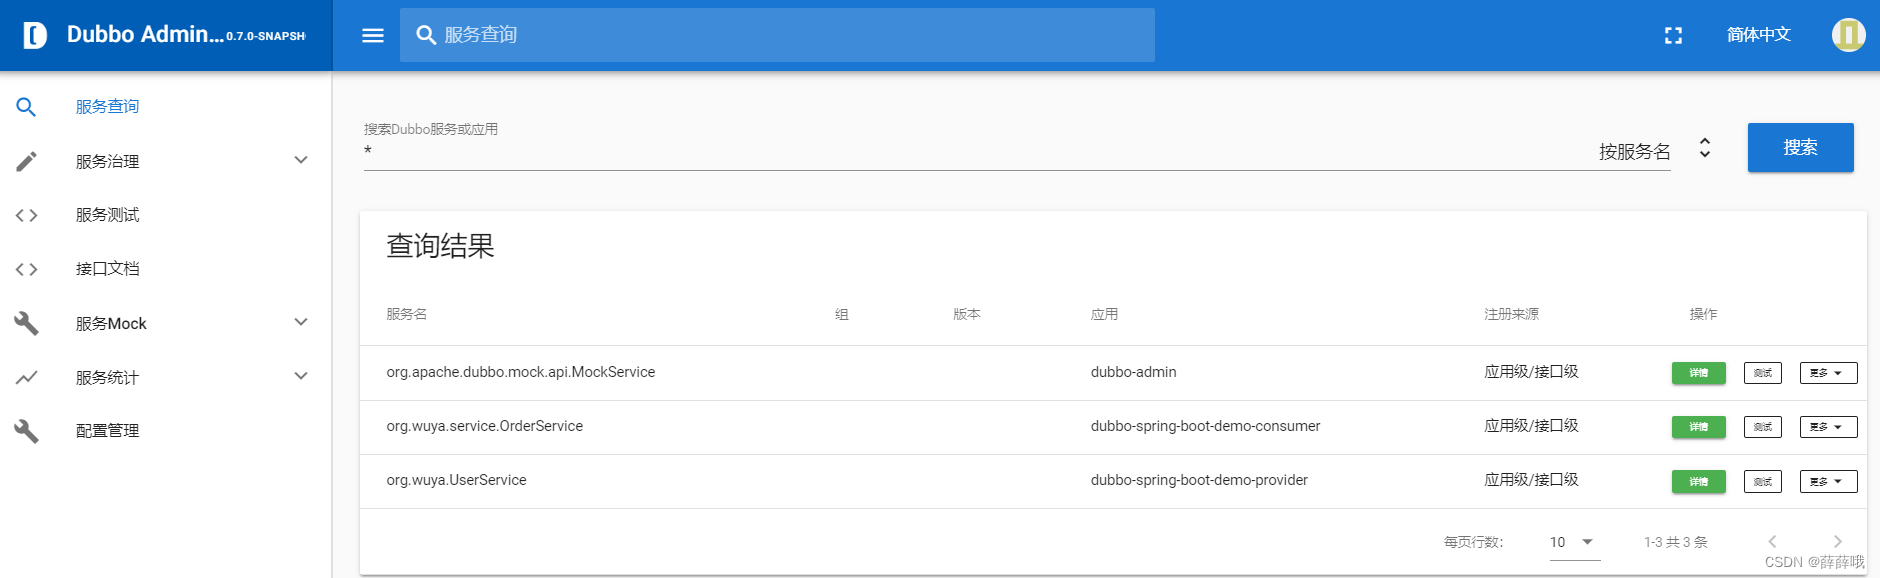Click the code brackets icon for 接口文档

(26, 269)
